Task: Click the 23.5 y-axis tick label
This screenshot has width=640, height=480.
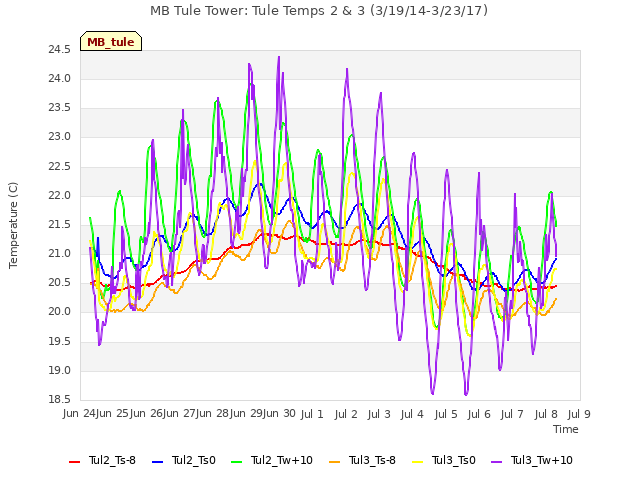Action: [x=60, y=108]
